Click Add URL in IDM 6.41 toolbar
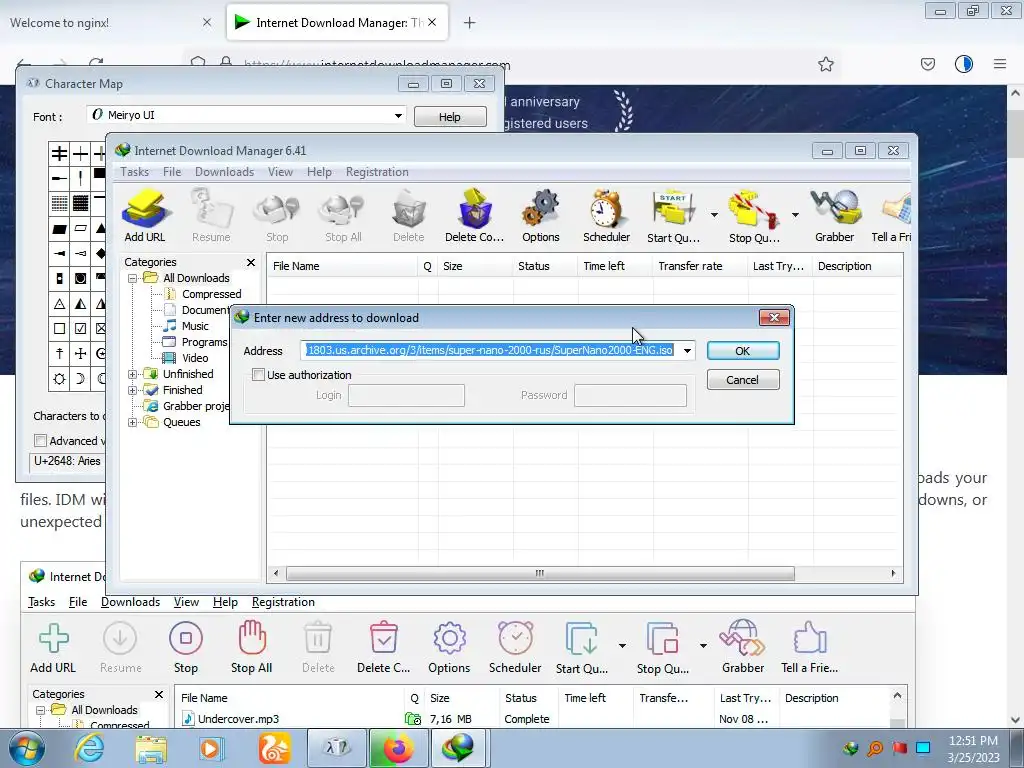Viewport: 1024px width, 768px height. (x=145, y=216)
